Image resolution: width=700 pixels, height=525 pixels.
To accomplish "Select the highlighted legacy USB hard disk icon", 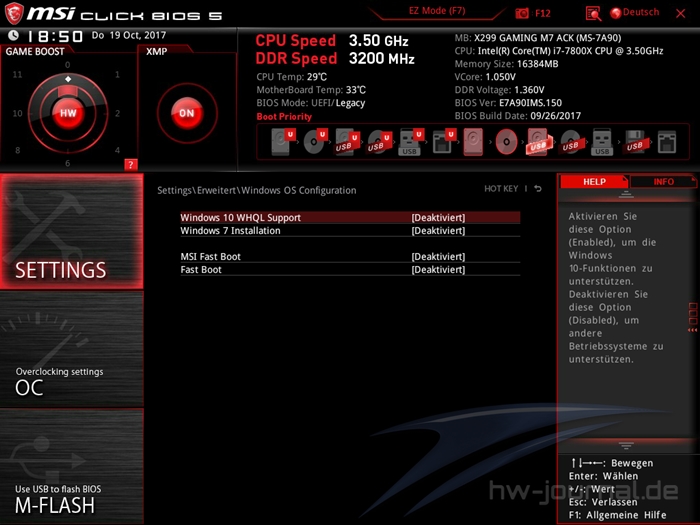I will pyautogui.click(x=539, y=142).
